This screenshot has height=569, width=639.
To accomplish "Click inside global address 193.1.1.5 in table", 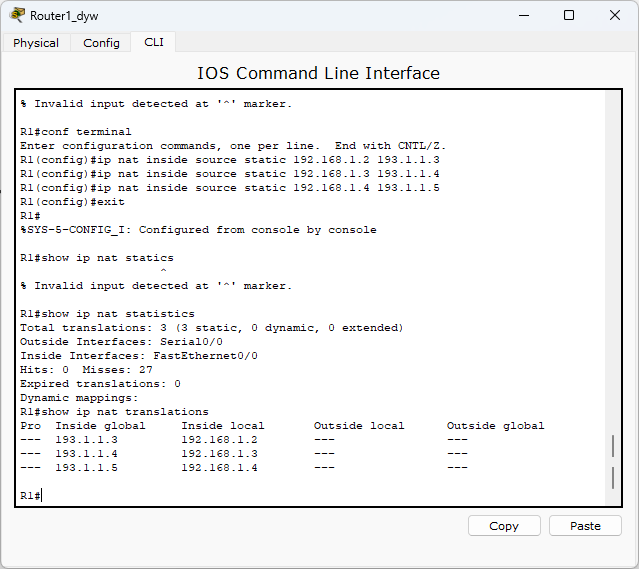I will coord(86,468).
